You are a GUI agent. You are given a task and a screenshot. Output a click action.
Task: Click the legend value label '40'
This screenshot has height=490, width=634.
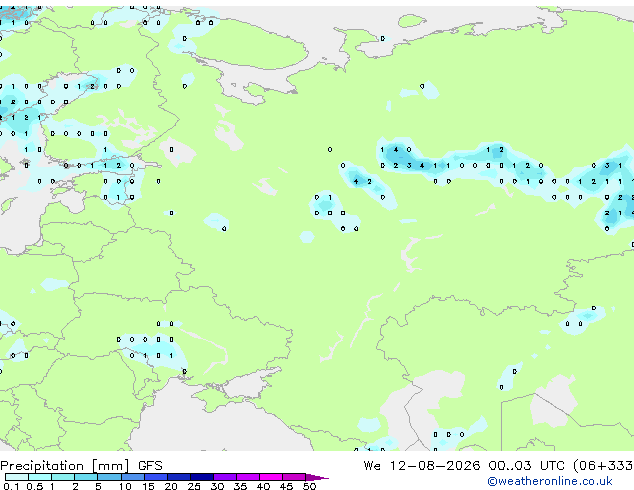[263, 486]
